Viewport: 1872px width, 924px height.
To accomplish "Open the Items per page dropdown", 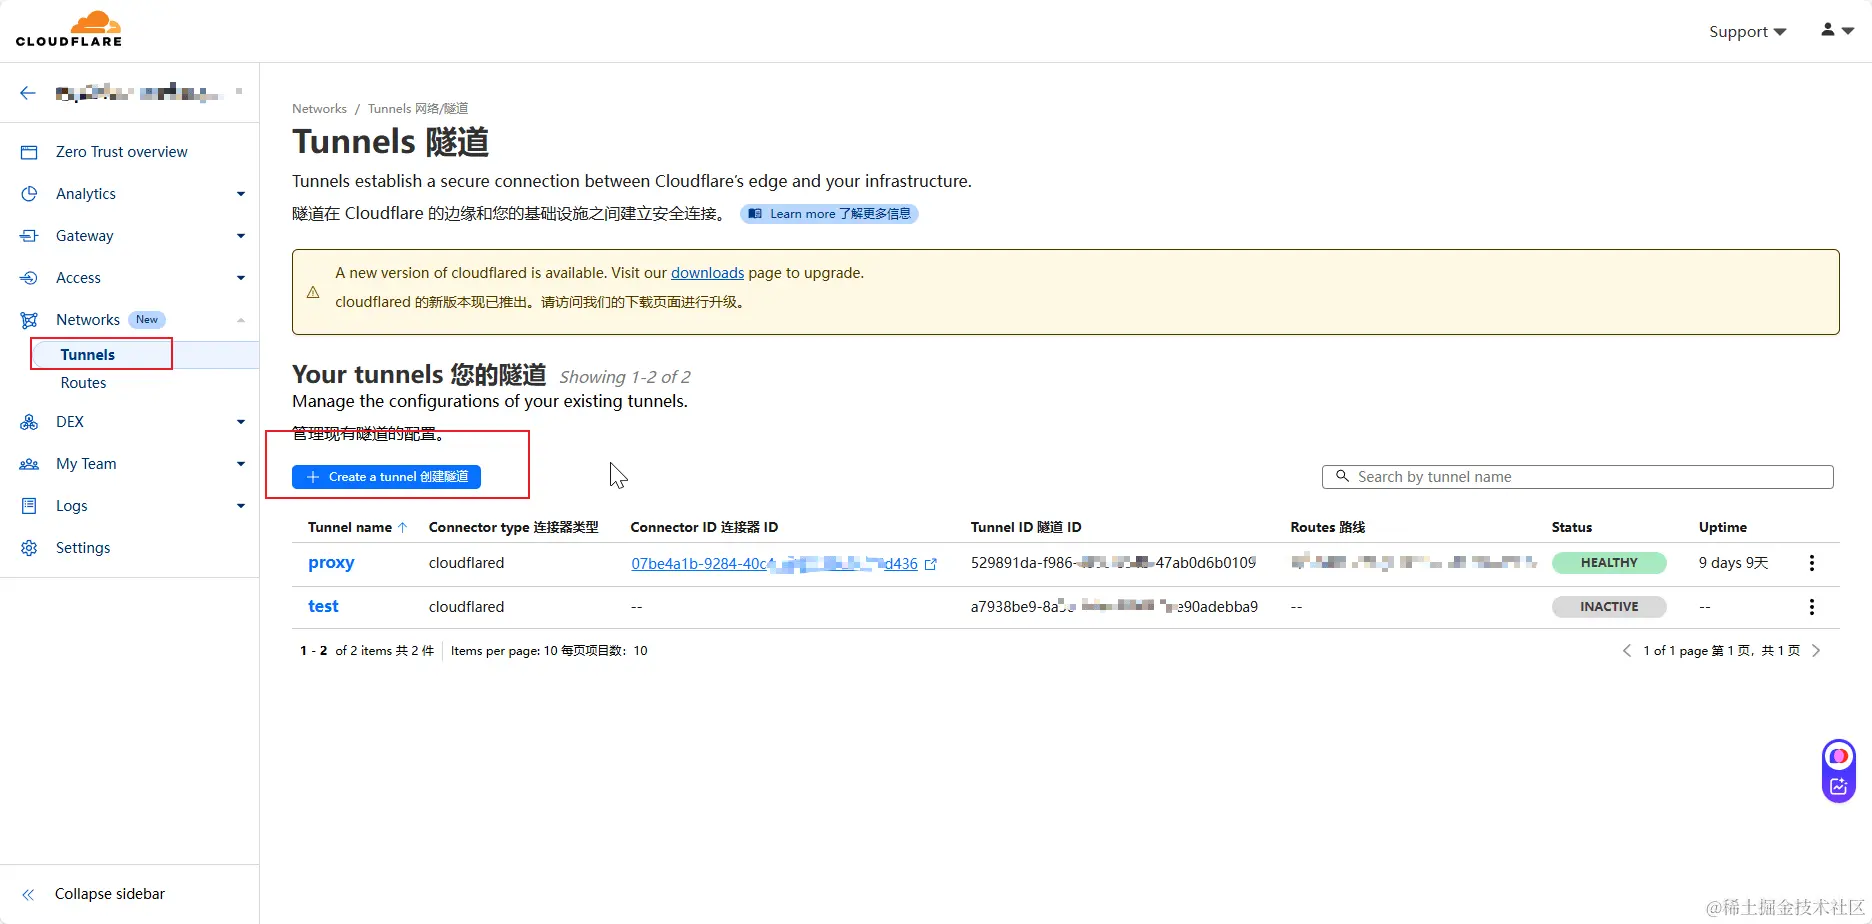I will click(549, 651).
